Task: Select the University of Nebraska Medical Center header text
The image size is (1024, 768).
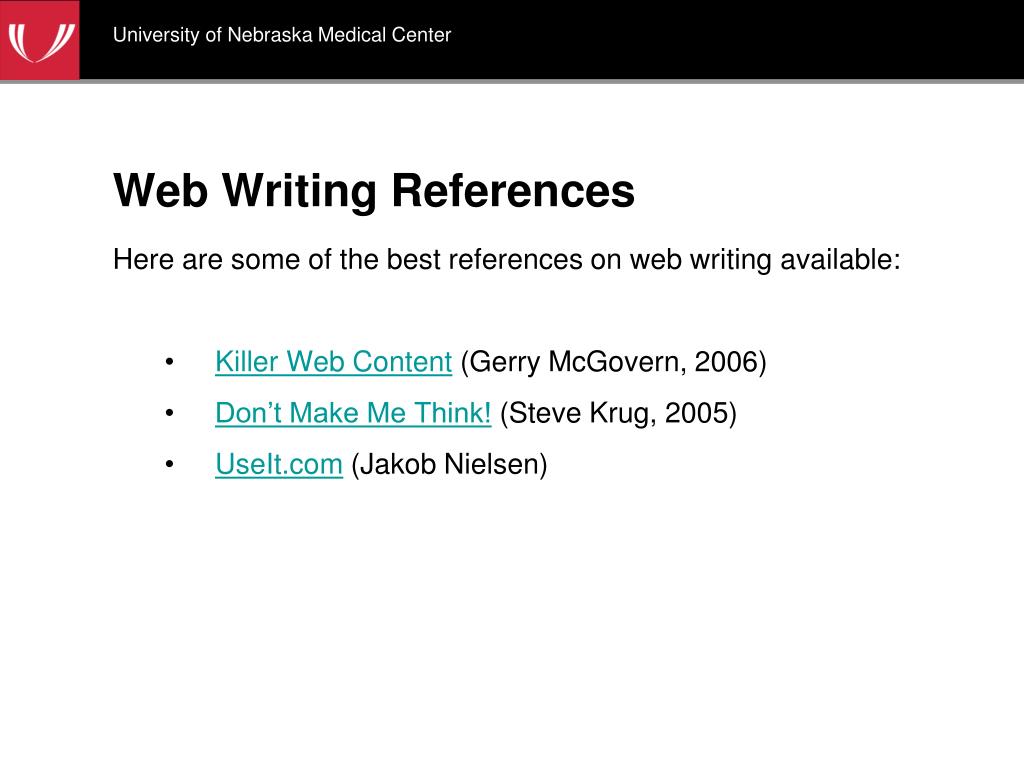Action: pyautogui.click(x=281, y=35)
